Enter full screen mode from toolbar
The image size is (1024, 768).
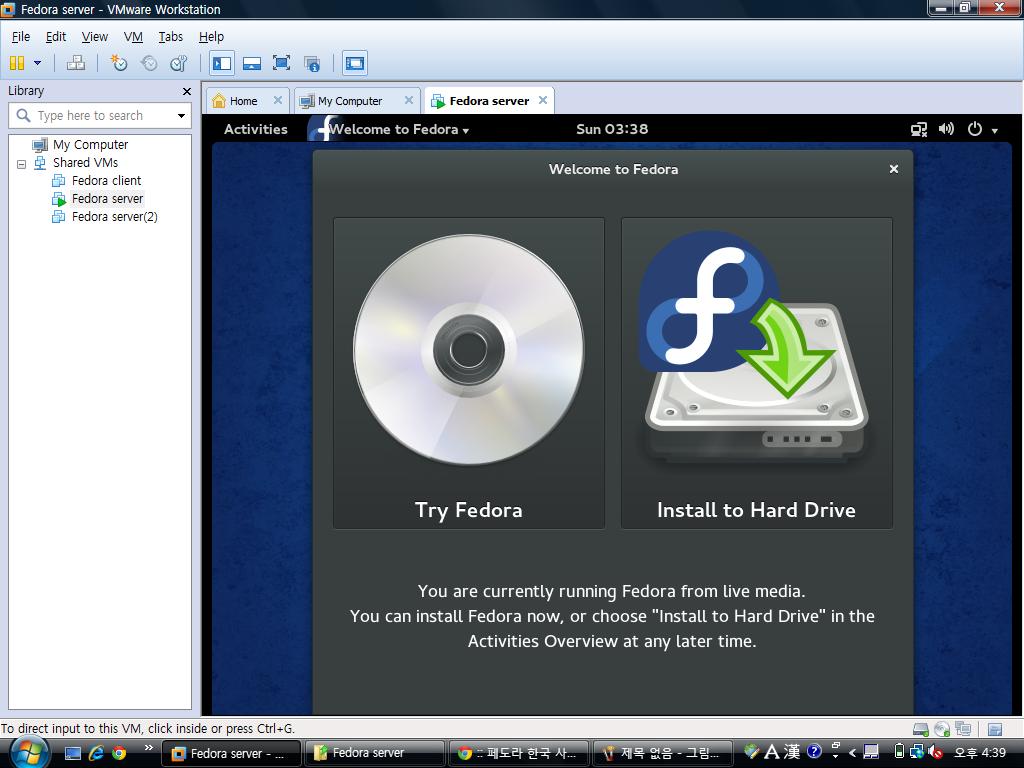tap(281, 63)
